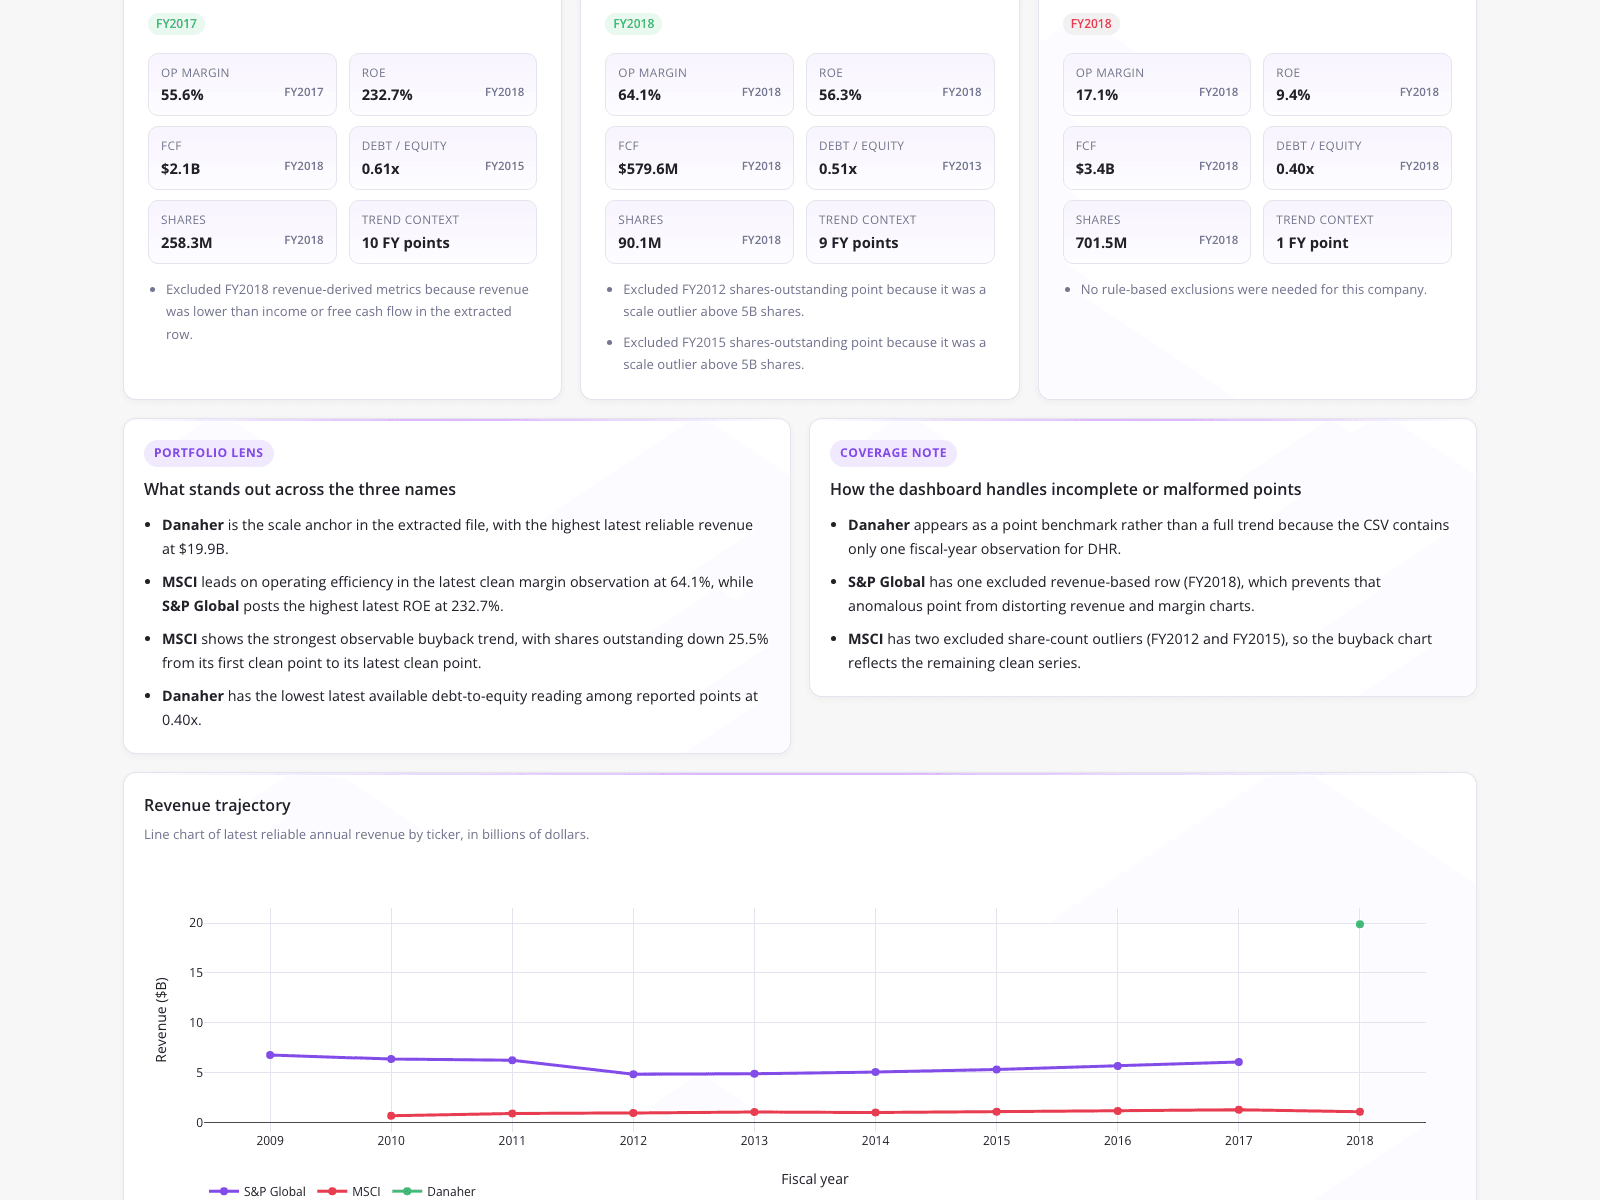Click the 'Revenue ($B)' y-axis title
The image size is (1600, 1200).
[x=161, y=1020]
